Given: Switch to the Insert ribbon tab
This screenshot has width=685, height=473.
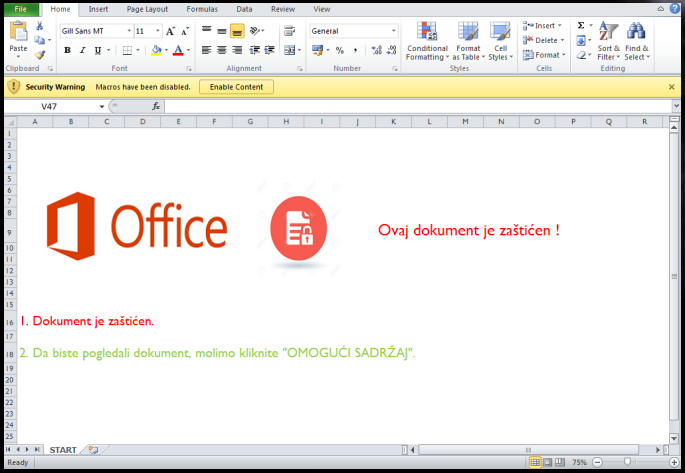Looking at the screenshot, I should point(98,9).
